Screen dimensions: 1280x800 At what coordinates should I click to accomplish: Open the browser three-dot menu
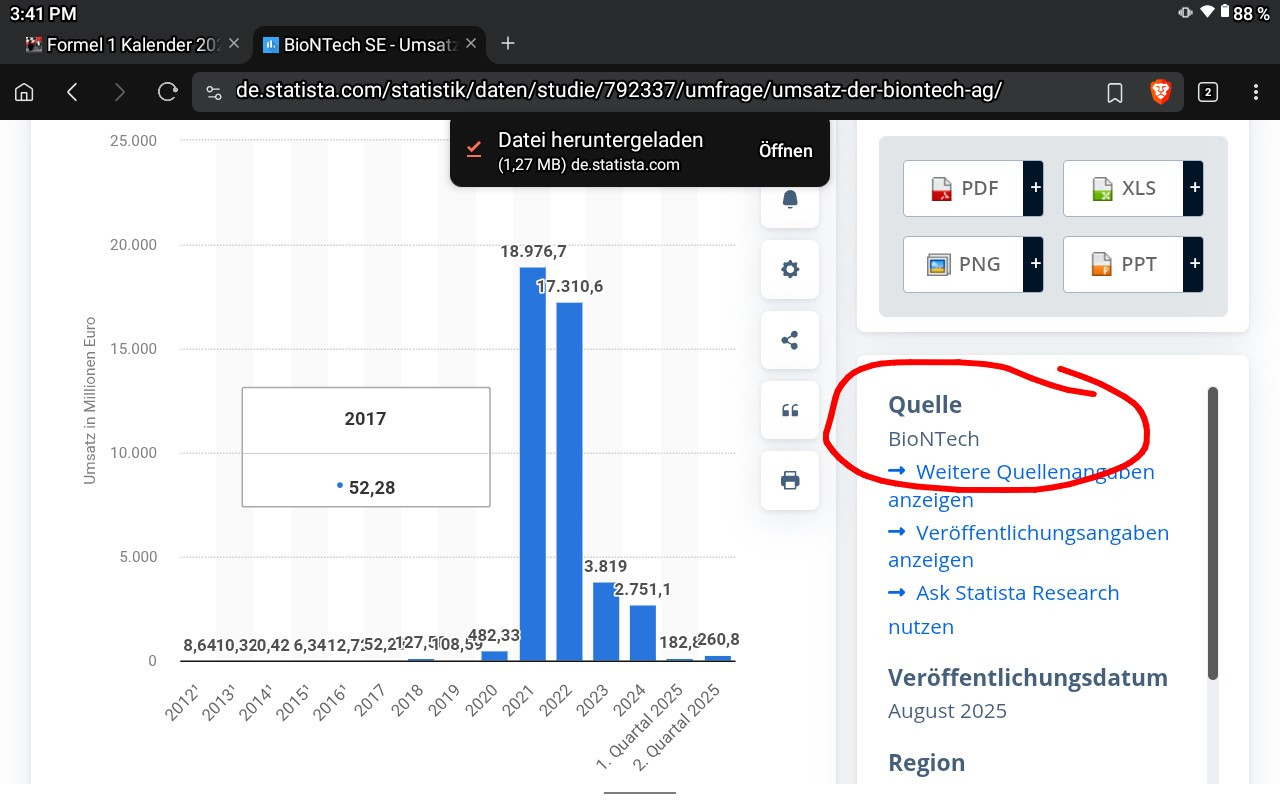coord(1256,92)
